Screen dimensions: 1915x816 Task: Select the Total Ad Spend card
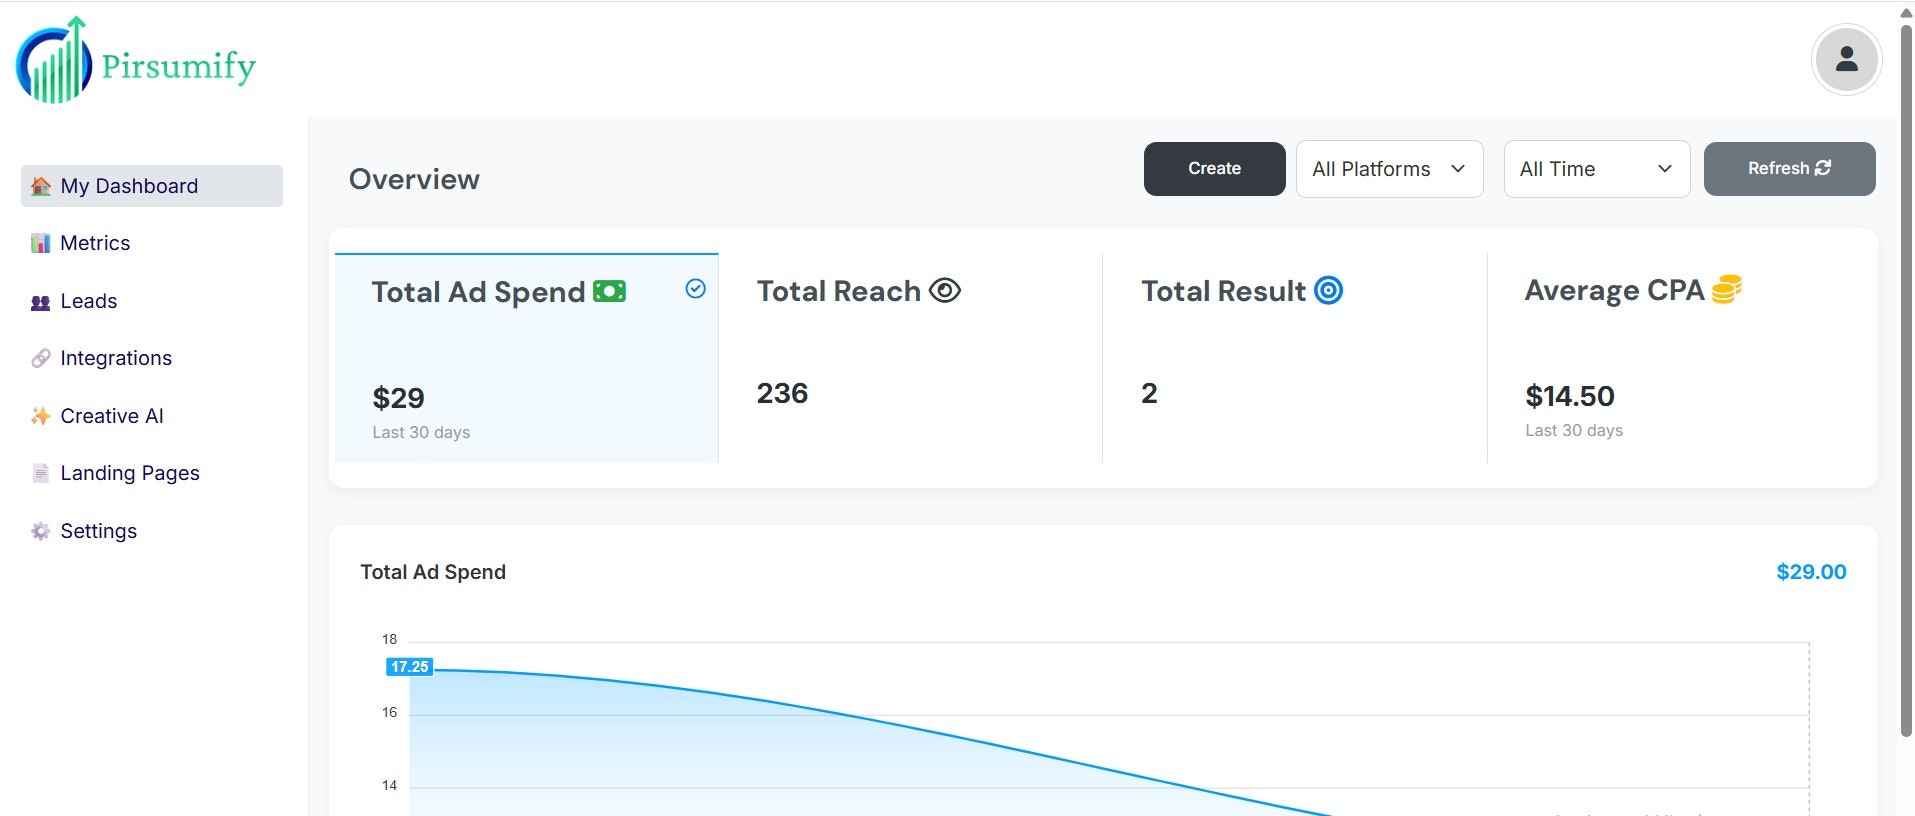(x=526, y=358)
